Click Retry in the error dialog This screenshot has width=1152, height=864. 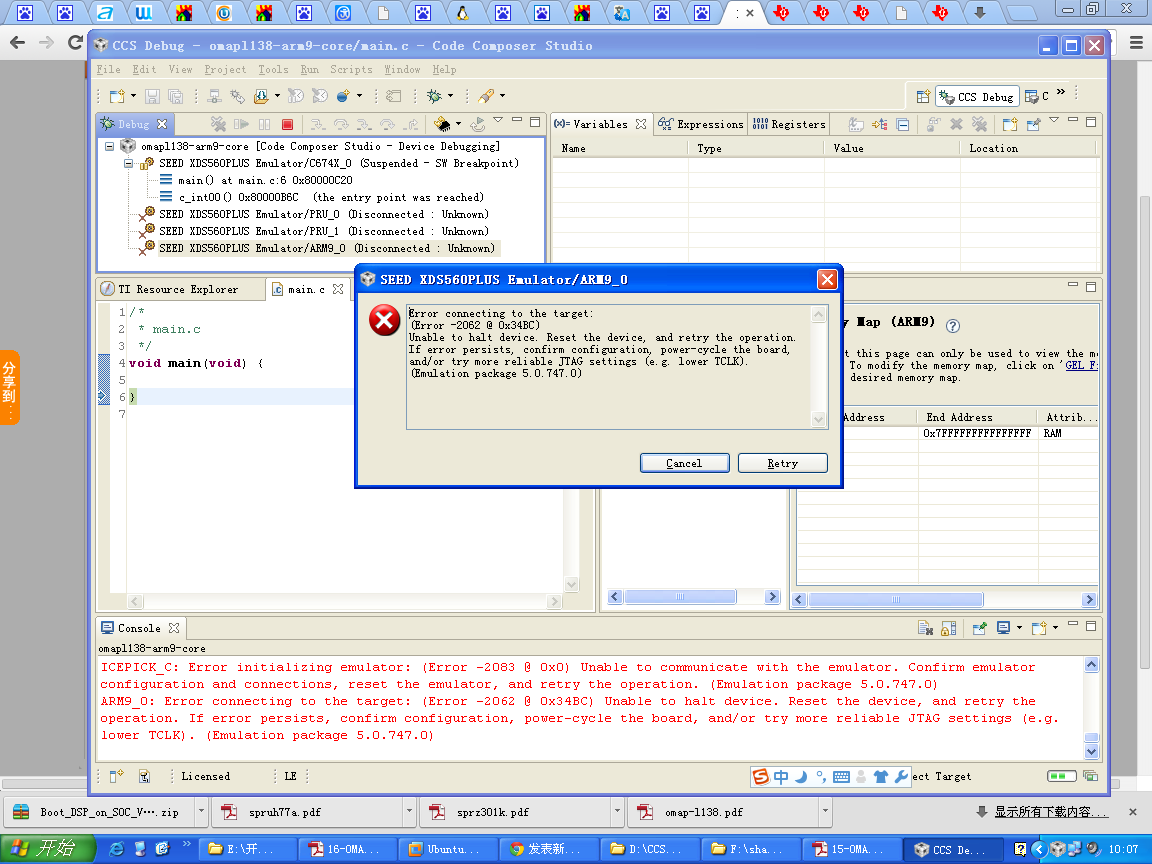tap(782, 463)
